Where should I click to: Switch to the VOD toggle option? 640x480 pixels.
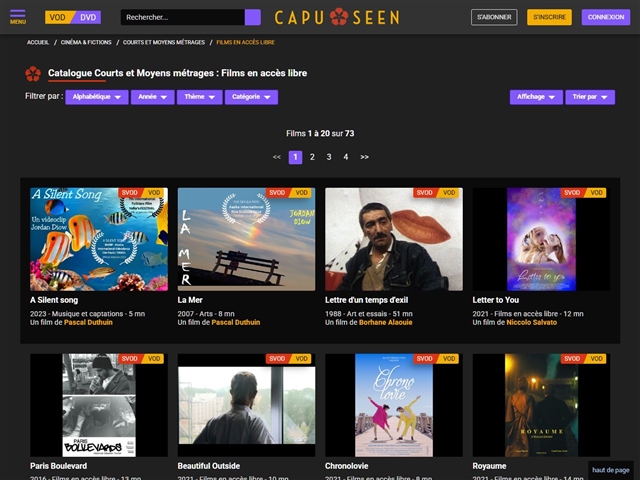tap(58, 17)
